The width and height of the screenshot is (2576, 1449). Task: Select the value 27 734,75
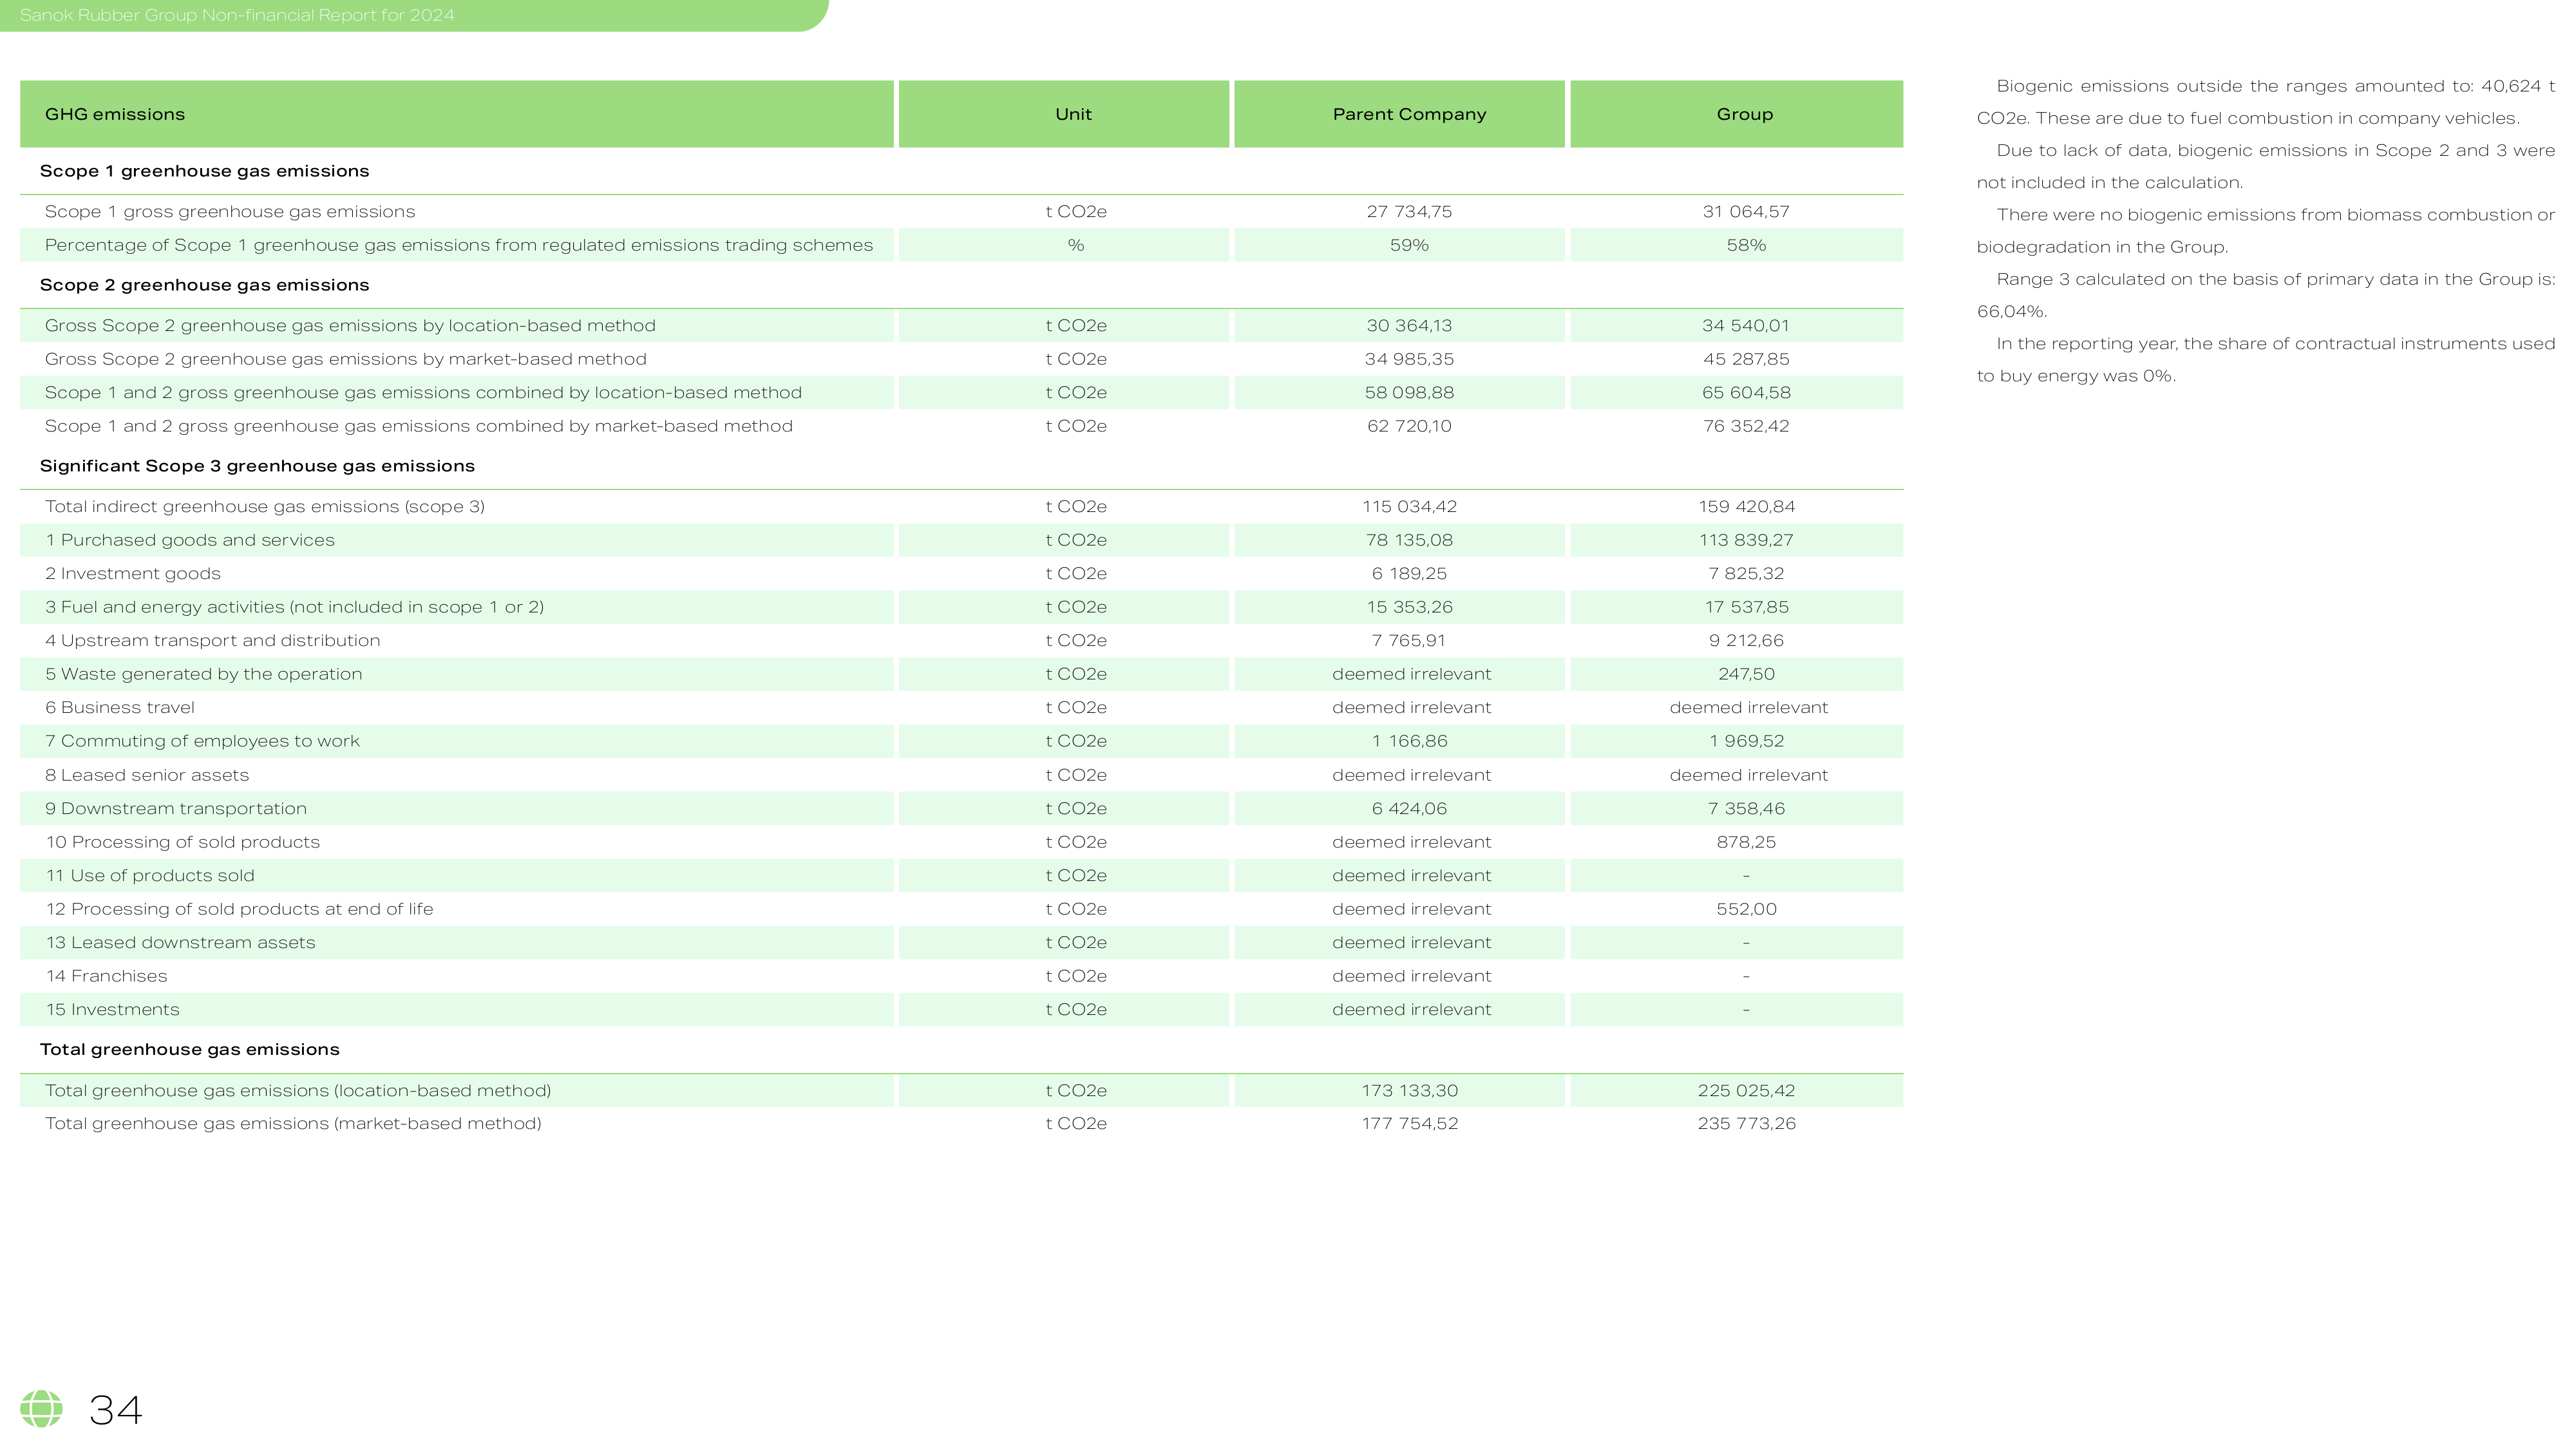[x=1410, y=212]
